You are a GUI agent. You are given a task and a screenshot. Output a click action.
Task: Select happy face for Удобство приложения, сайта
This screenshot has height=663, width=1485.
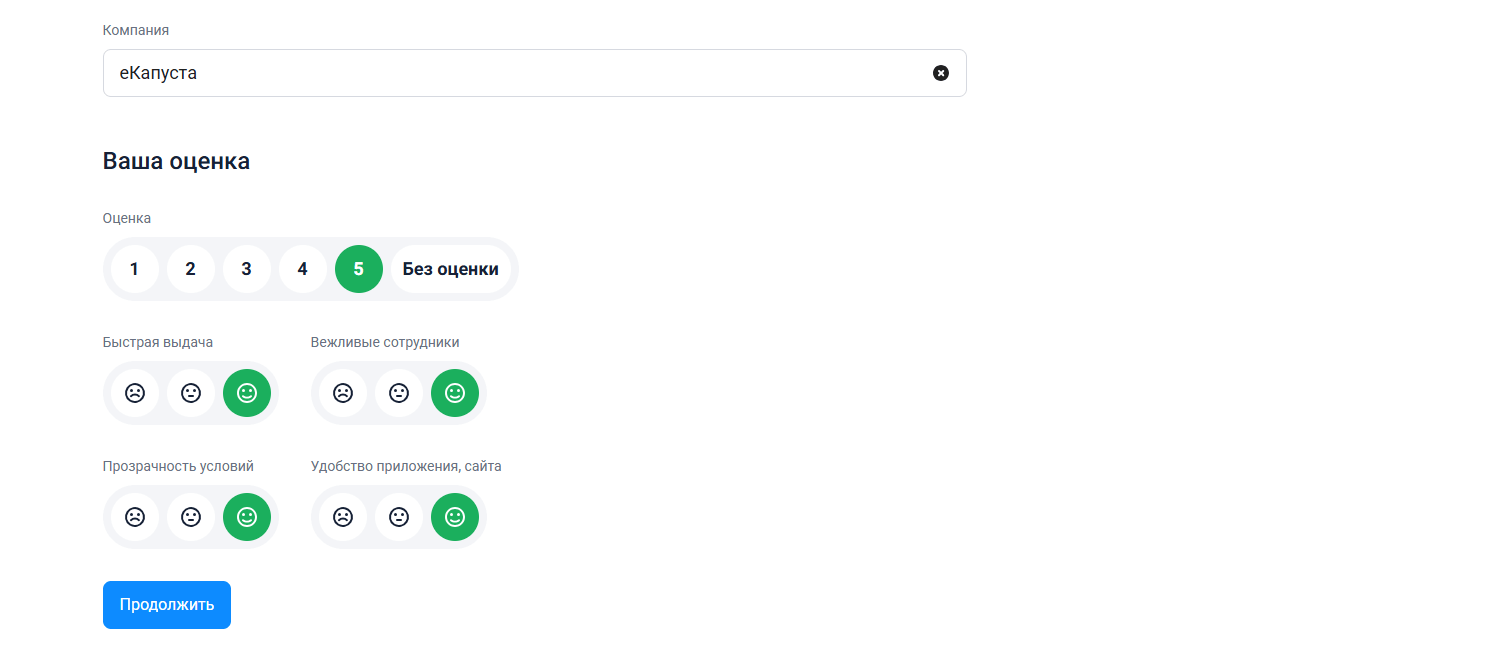pos(455,517)
